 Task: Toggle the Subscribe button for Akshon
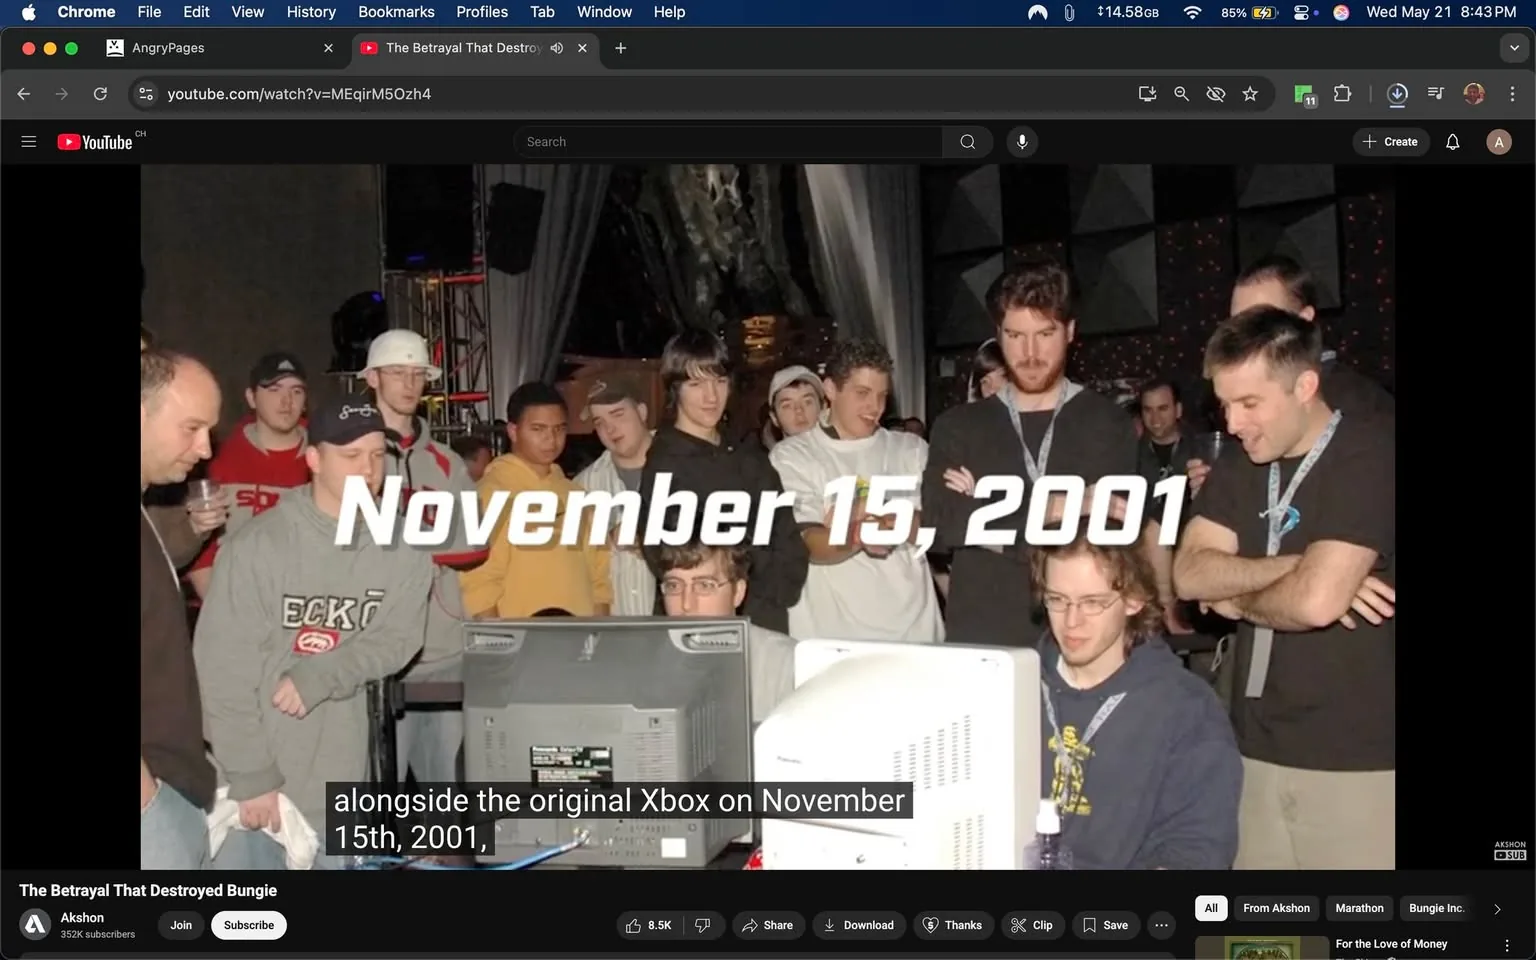[248, 925]
